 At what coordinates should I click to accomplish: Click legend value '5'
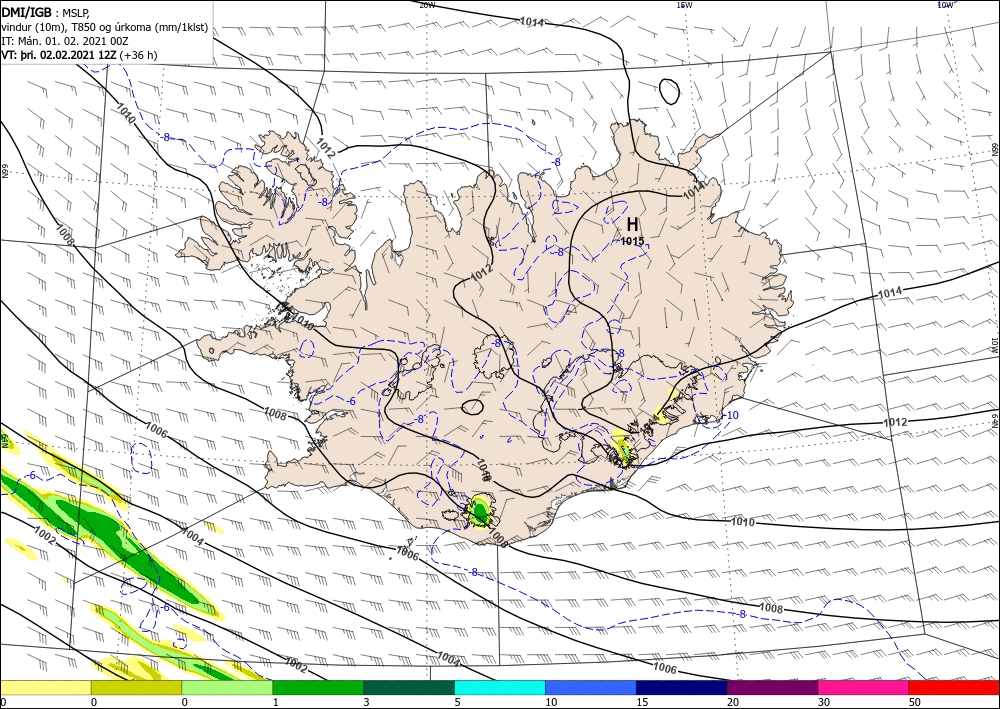(x=457, y=702)
